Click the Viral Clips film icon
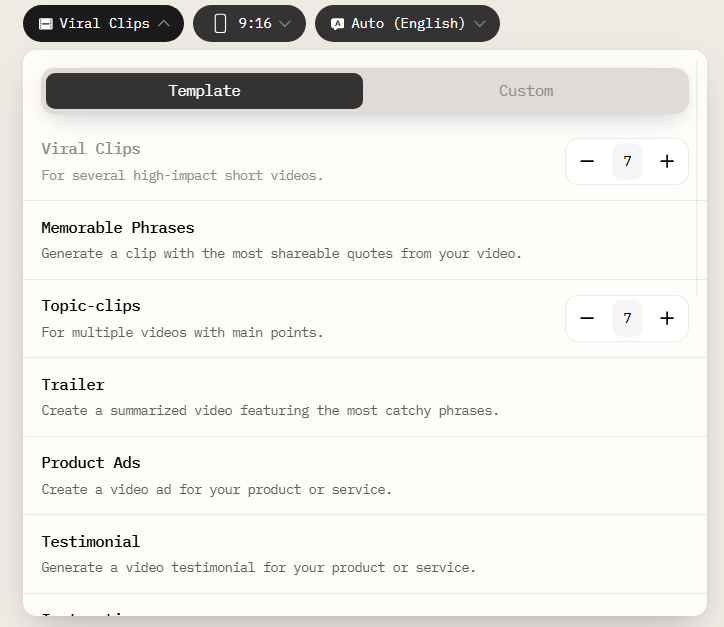Image resolution: width=724 pixels, height=627 pixels. tap(46, 23)
